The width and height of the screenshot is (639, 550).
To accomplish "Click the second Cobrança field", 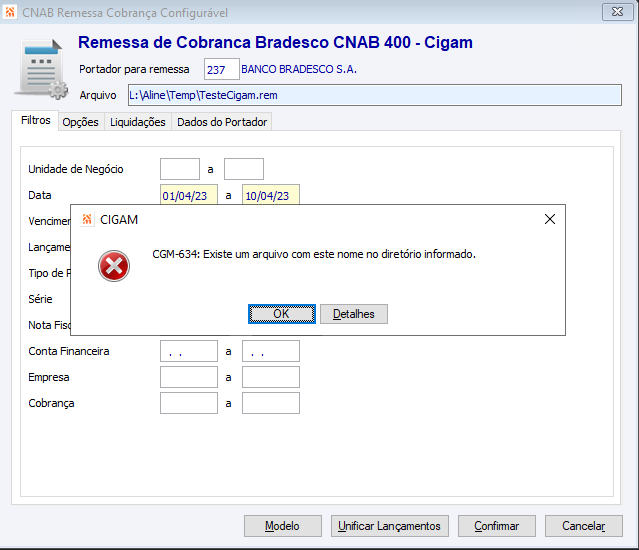I will tap(271, 403).
